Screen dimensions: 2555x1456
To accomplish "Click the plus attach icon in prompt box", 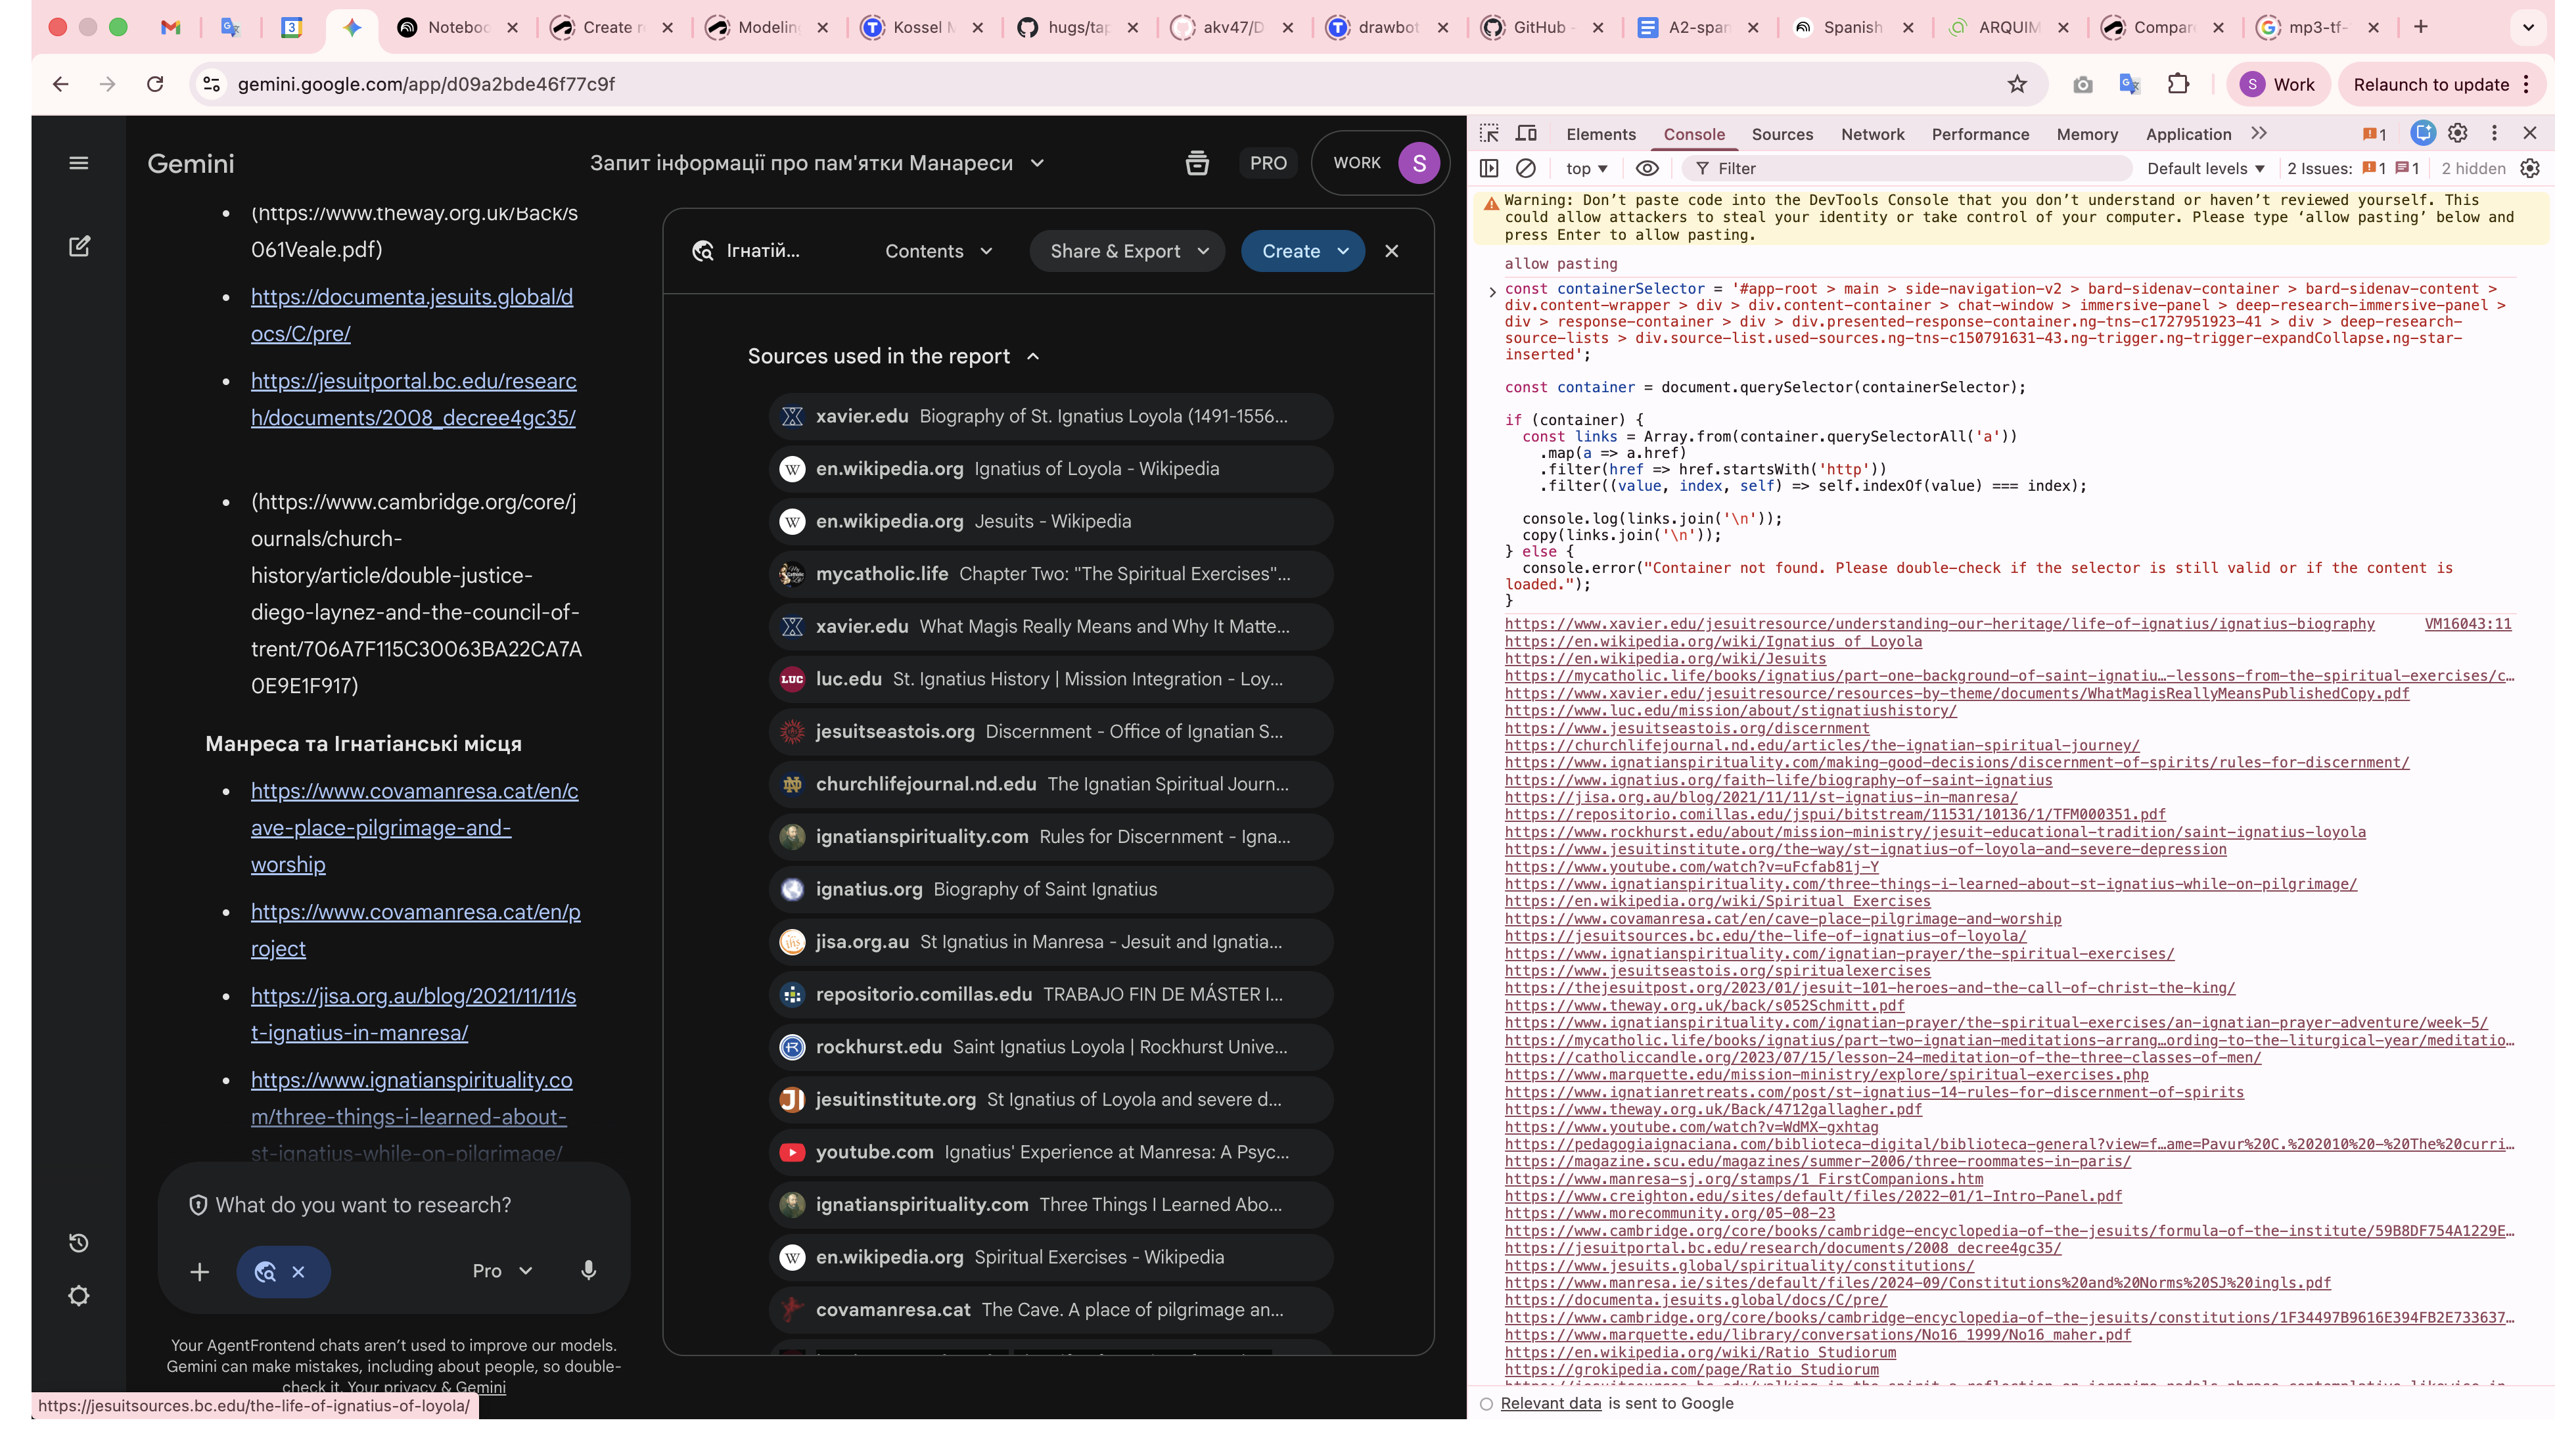I will point(200,1271).
